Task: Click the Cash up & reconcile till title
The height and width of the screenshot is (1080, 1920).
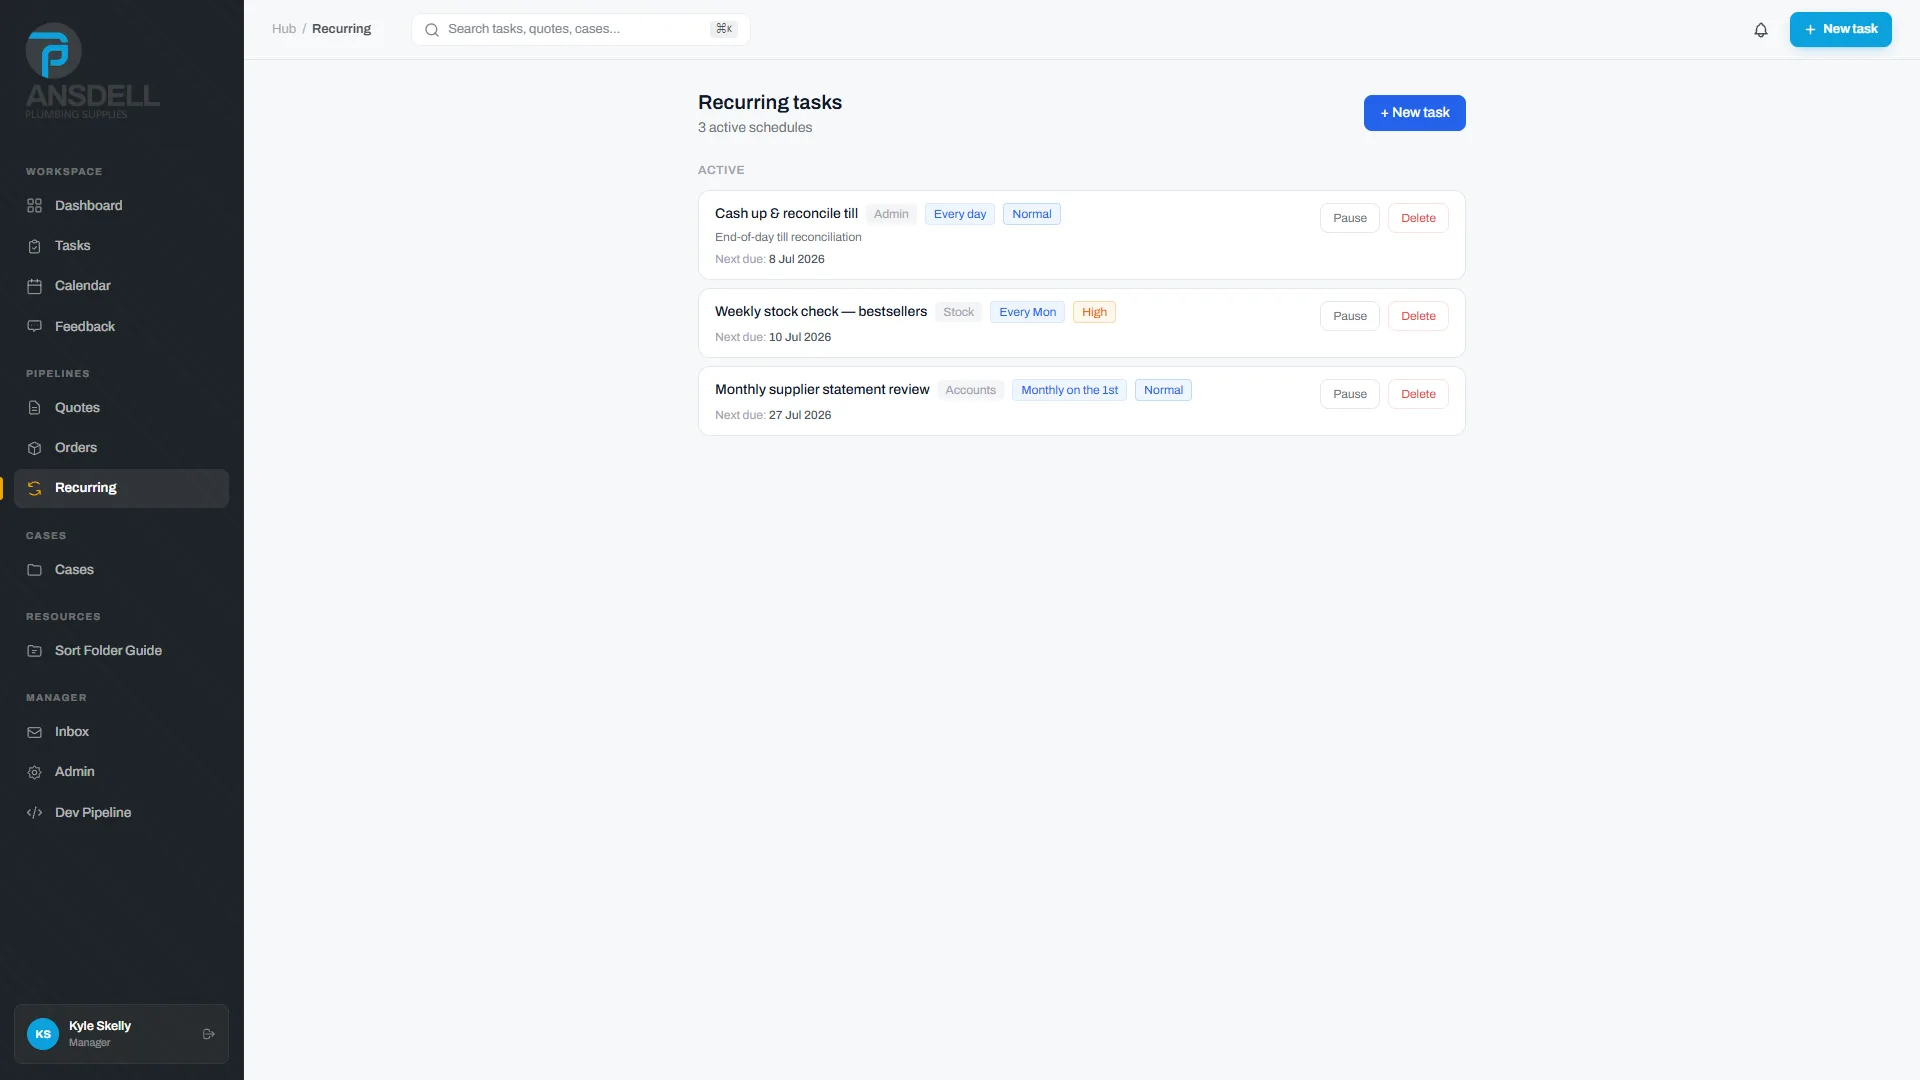Action: (x=786, y=214)
